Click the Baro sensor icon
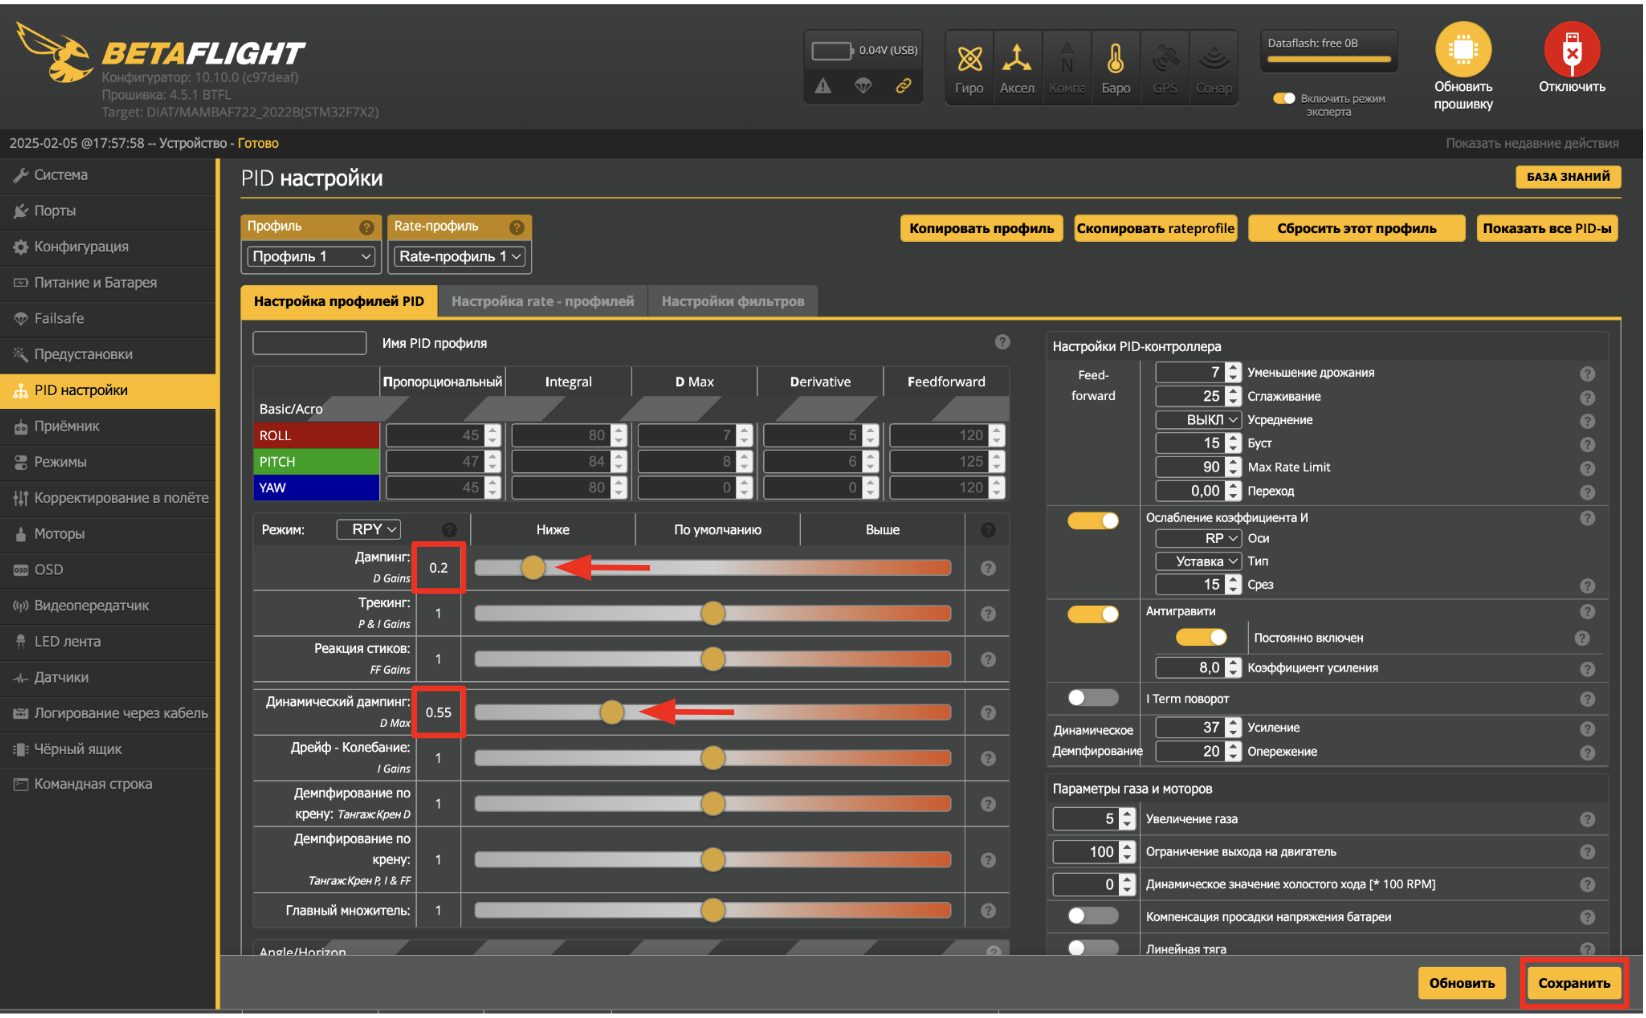1646x1018 pixels. [x=1115, y=60]
